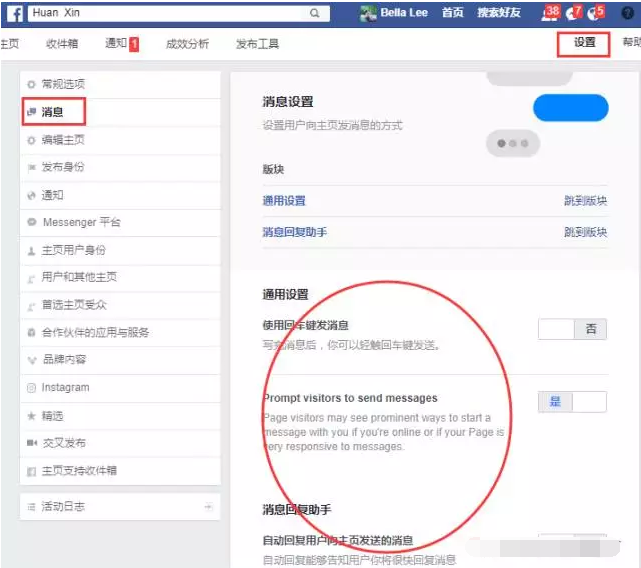Open 活动日志 arrow icon on right
Viewport: 641px width, 568px height.
pyautogui.click(x=208, y=507)
